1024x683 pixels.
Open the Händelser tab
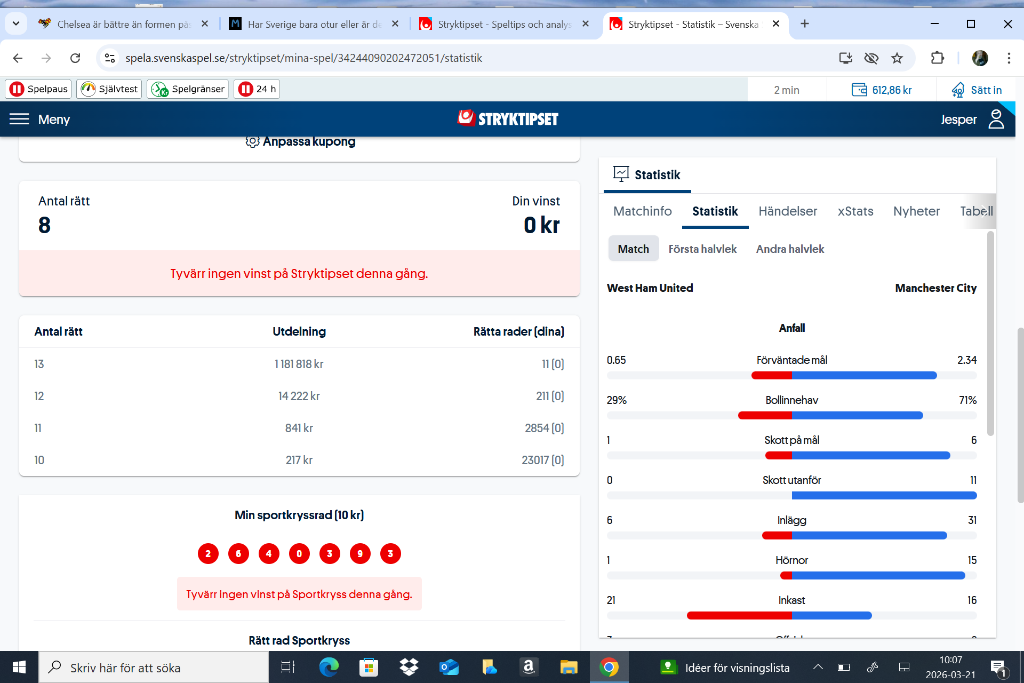point(787,211)
